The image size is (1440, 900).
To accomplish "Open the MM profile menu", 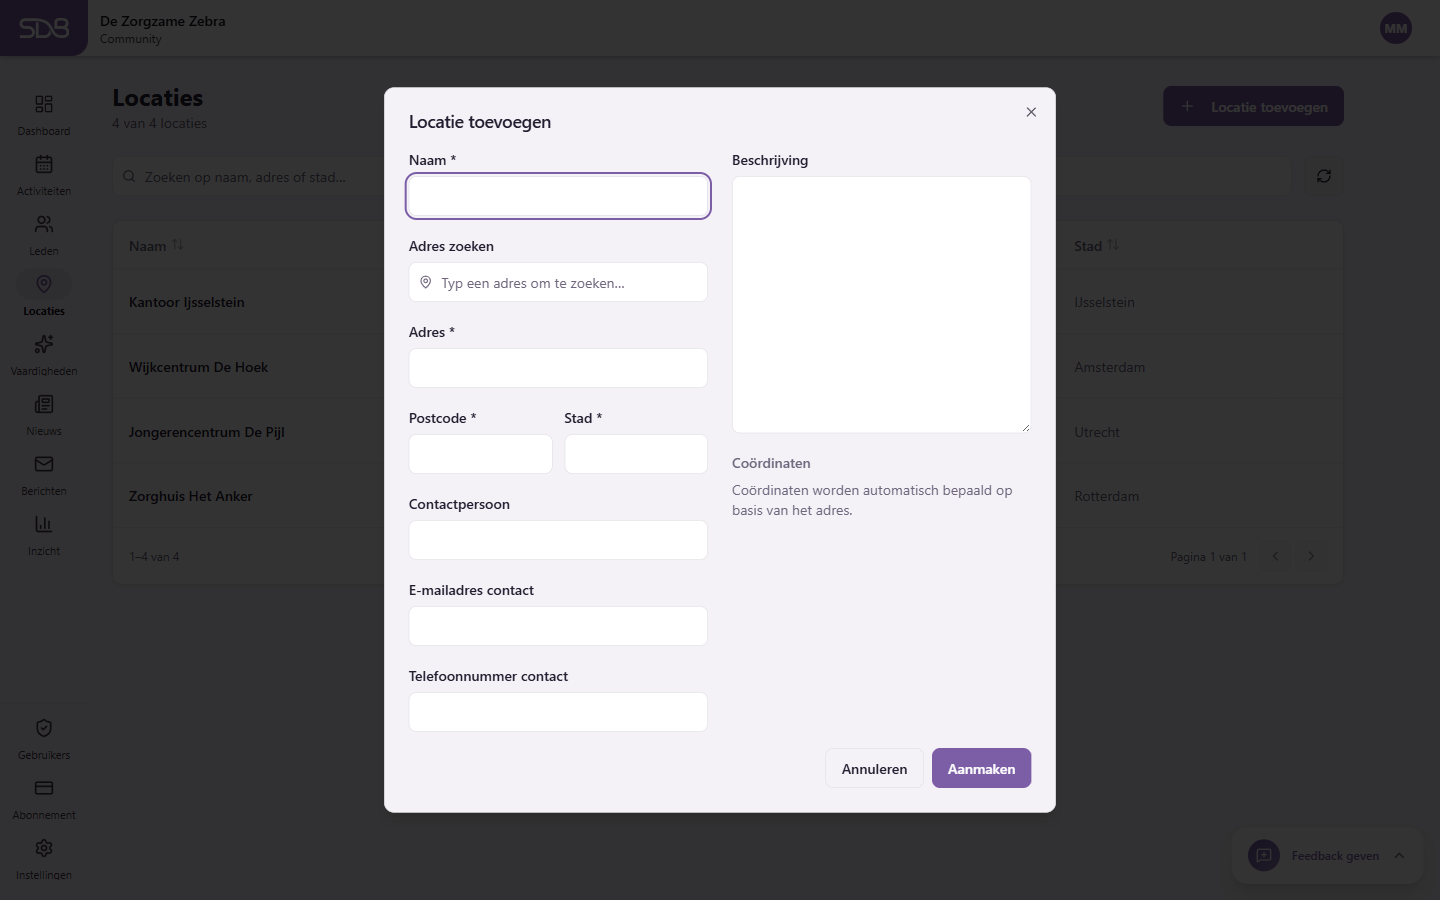I will (1395, 28).
